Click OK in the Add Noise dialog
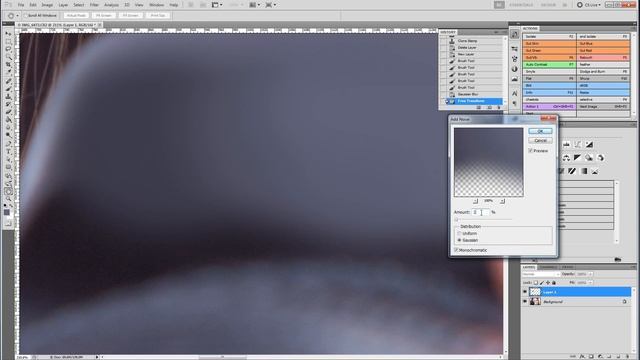This screenshot has height=360, width=640. pos(540,131)
